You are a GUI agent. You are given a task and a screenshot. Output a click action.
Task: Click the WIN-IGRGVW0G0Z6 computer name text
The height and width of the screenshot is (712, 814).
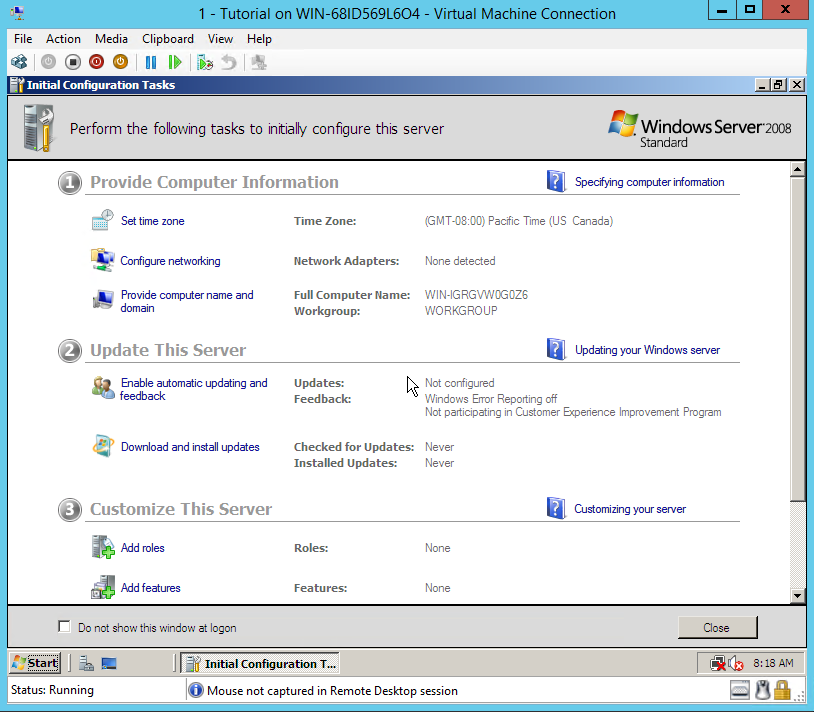(476, 295)
